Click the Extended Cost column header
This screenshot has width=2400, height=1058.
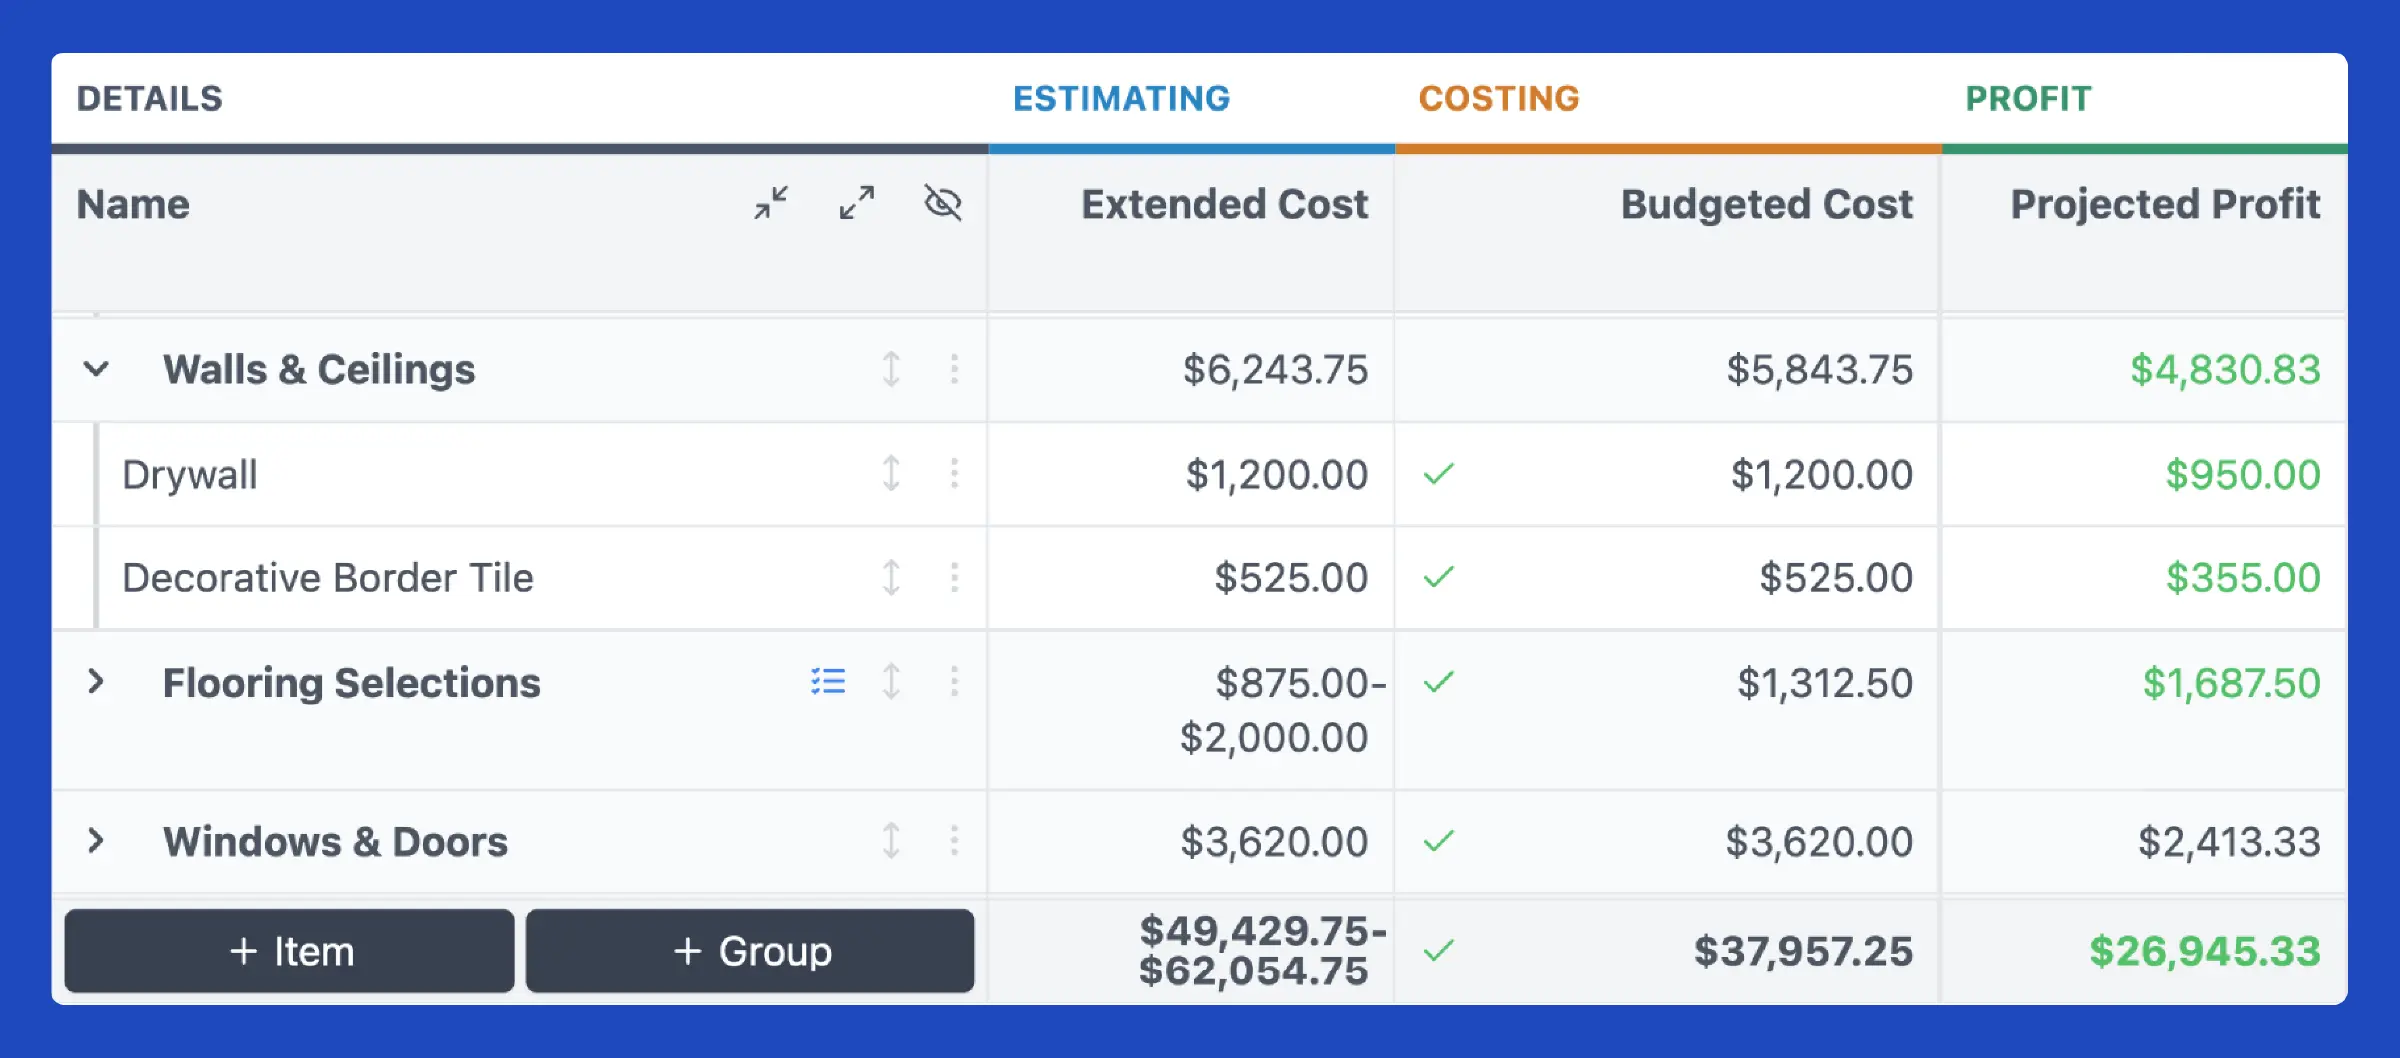point(1224,204)
